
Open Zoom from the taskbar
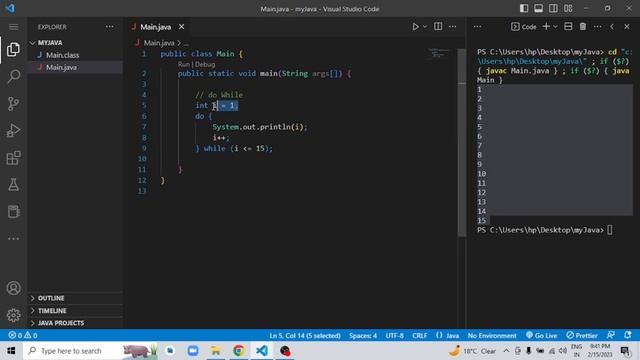[x=193, y=351]
